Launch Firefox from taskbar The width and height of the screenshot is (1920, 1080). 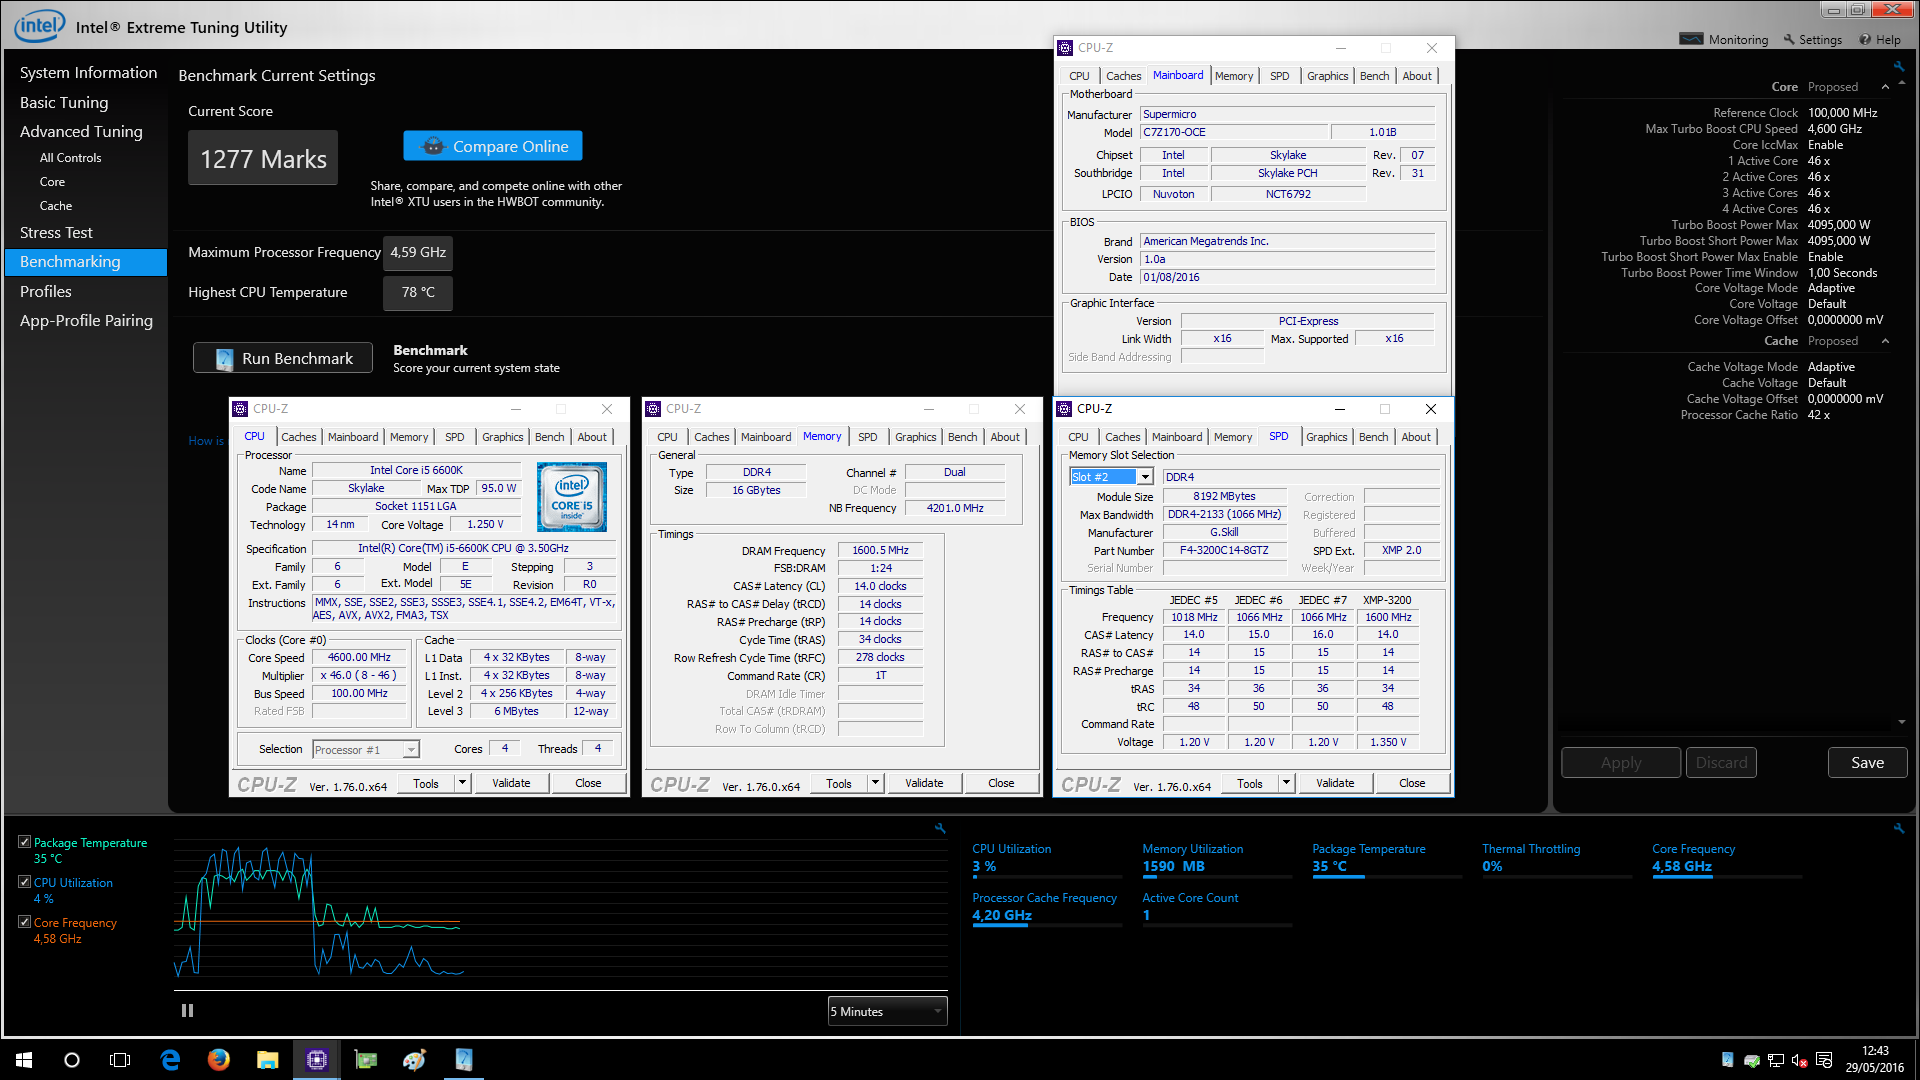pyautogui.click(x=219, y=1060)
